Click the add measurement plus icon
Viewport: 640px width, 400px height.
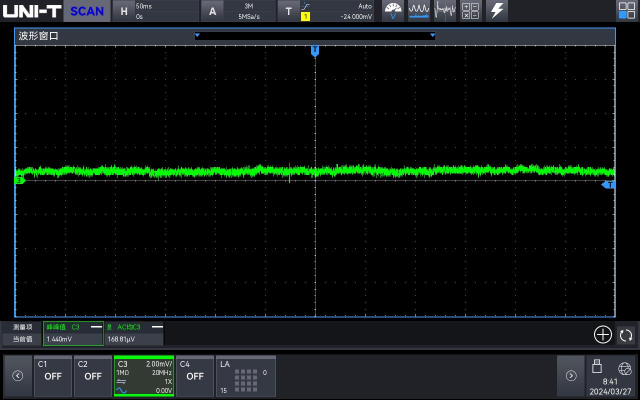tap(603, 335)
